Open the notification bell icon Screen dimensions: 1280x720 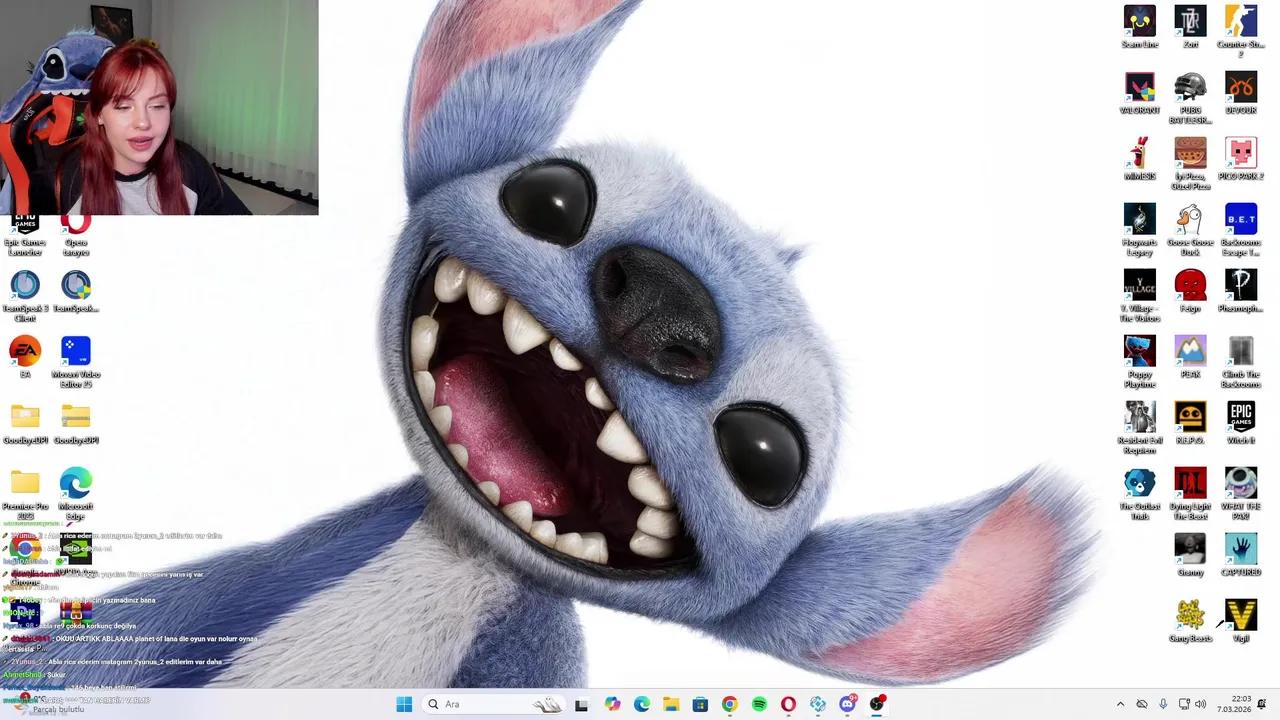coord(1262,704)
